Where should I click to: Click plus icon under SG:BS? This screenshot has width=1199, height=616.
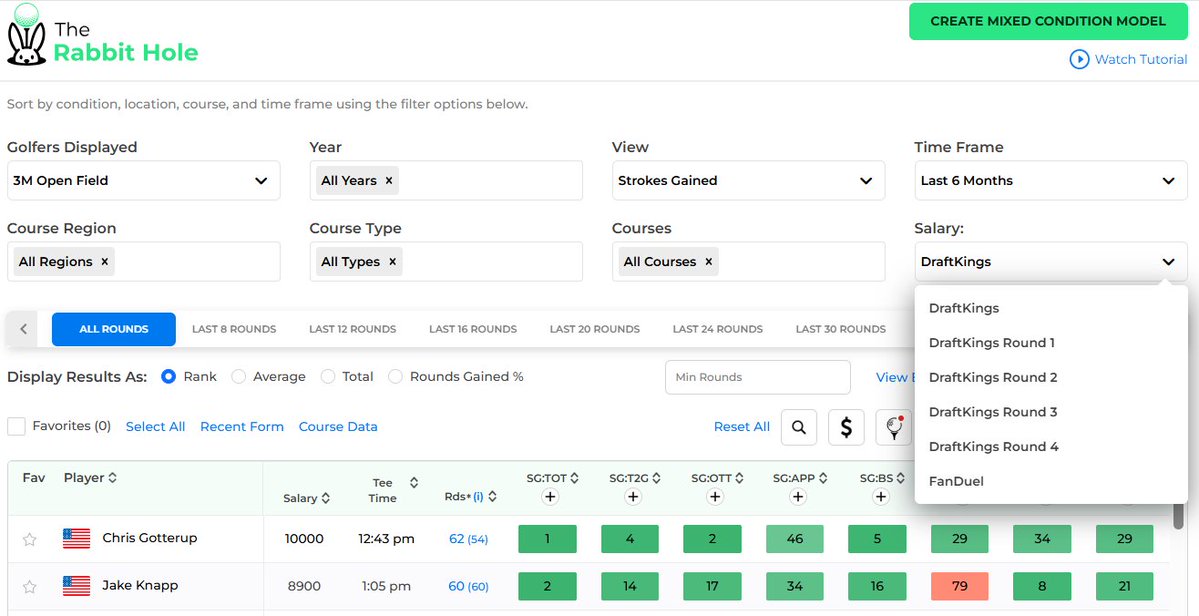[880, 497]
